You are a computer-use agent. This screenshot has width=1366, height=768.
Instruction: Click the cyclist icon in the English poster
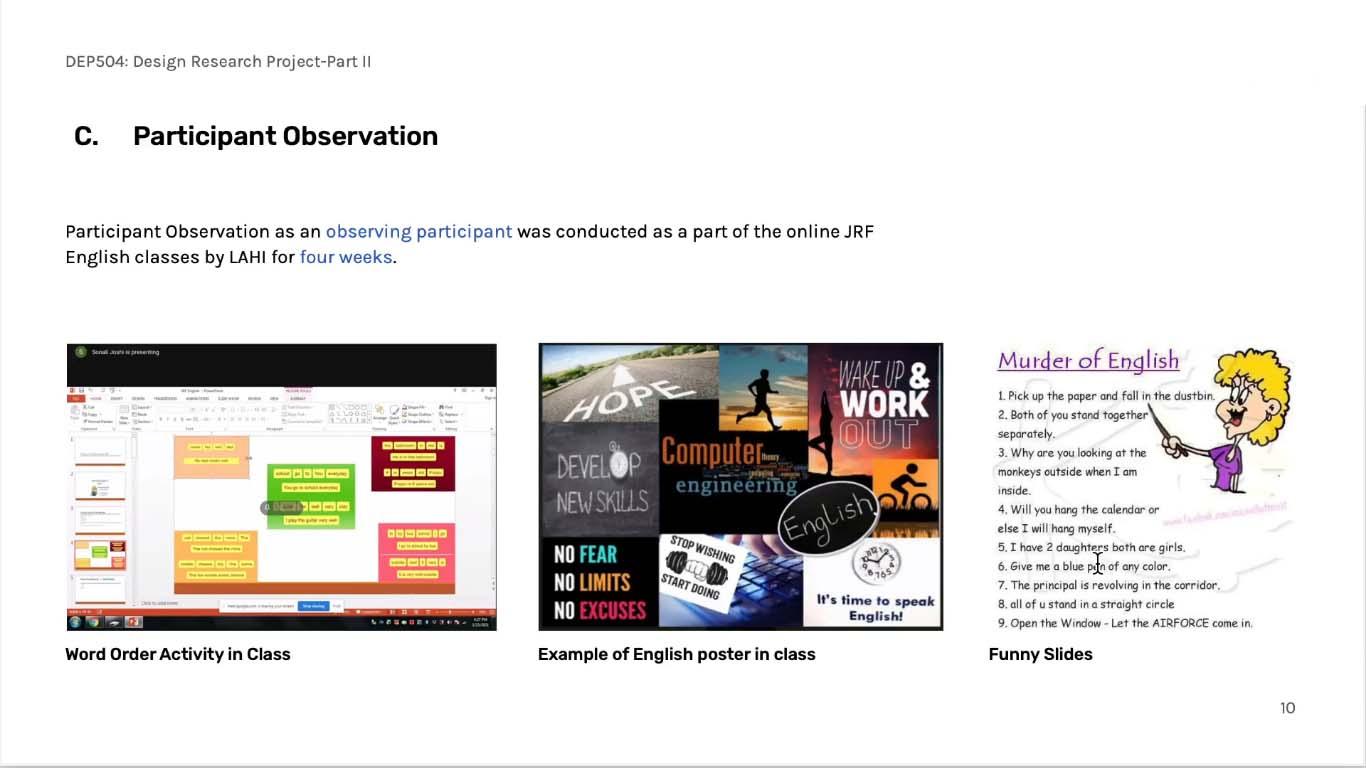(x=907, y=489)
